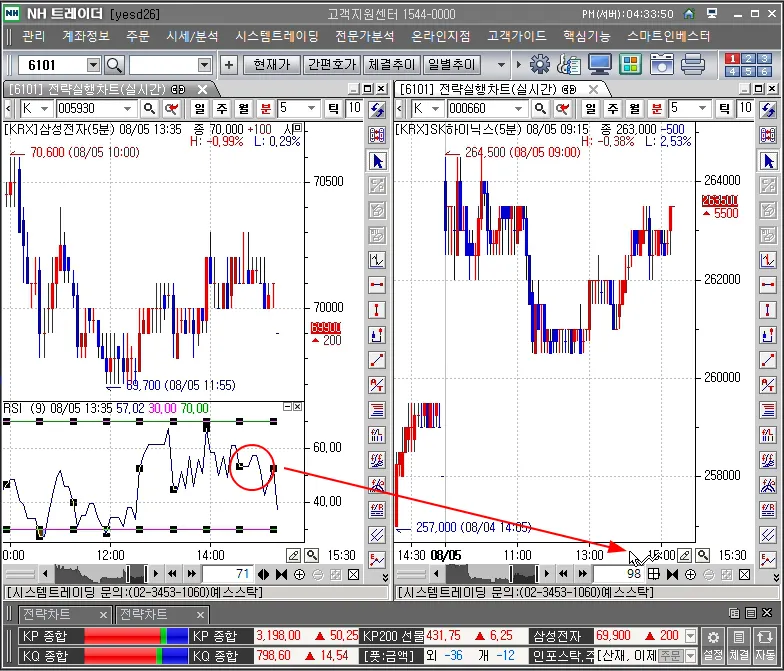This screenshot has height=671, width=784.
Task: Open the 시스템트레이딩 menu
Action: click(276, 36)
